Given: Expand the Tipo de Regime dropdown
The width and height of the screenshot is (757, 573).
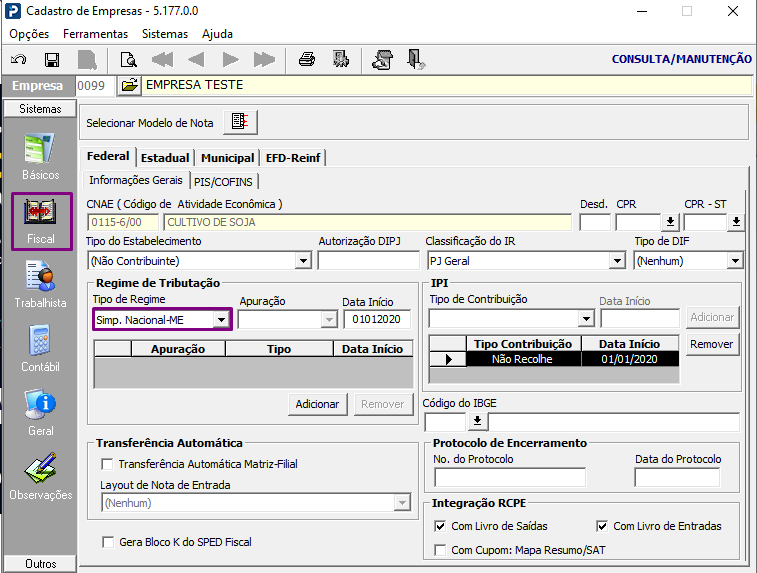Looking at the screenshot, I should tap(221, 320).
